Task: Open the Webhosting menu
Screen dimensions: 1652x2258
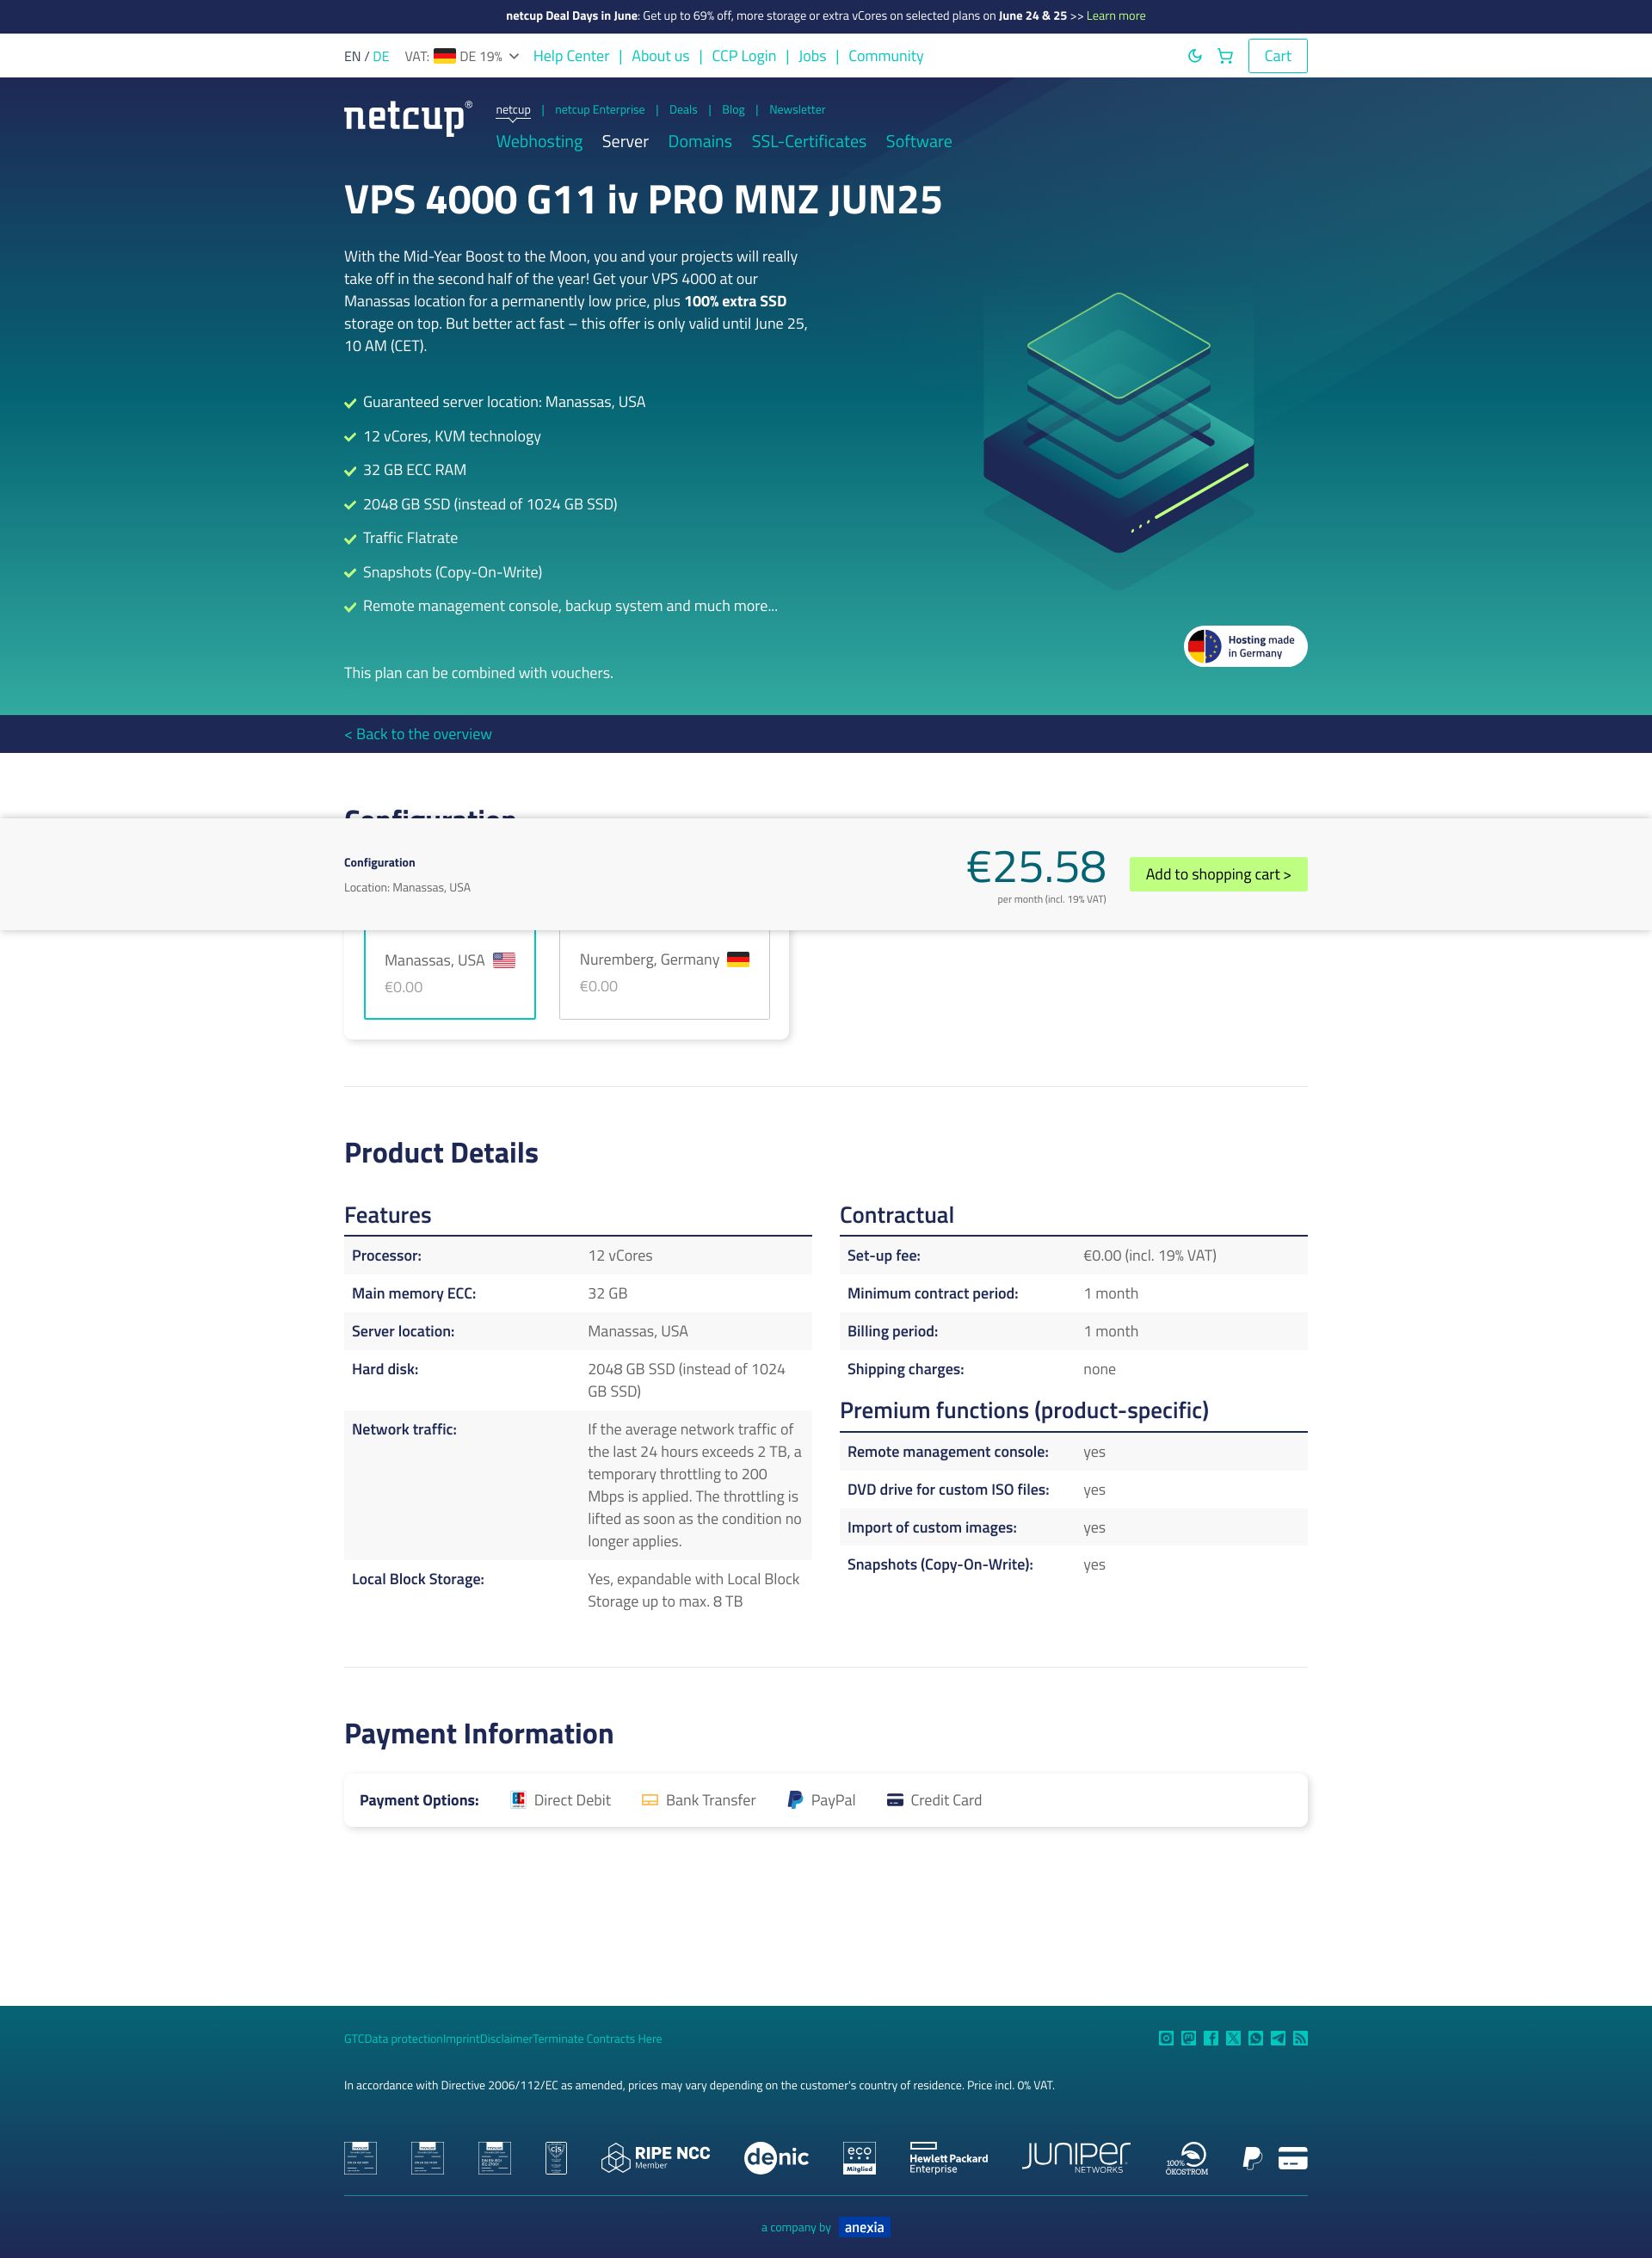Action: (539, 141)
